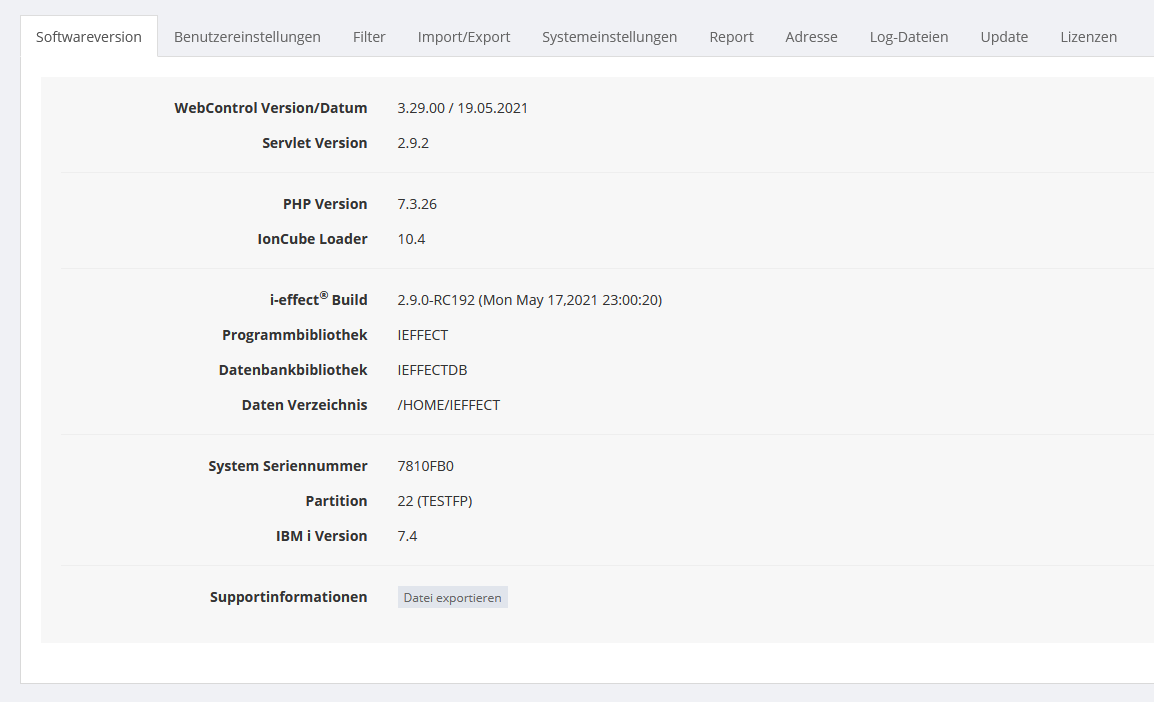This screenshot has width=1154, height=702.
Task: Click the Servlet Version label
Action: 314,143
